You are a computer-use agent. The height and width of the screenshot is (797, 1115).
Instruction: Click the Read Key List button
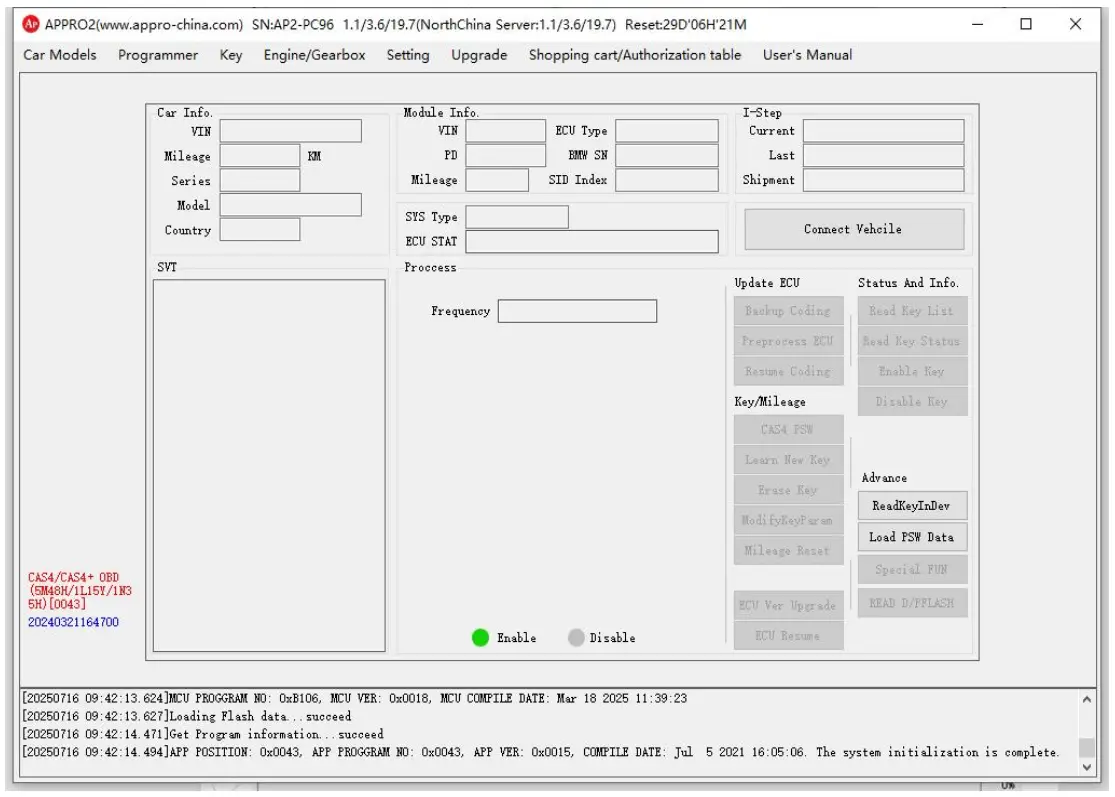tap(912, 311)
